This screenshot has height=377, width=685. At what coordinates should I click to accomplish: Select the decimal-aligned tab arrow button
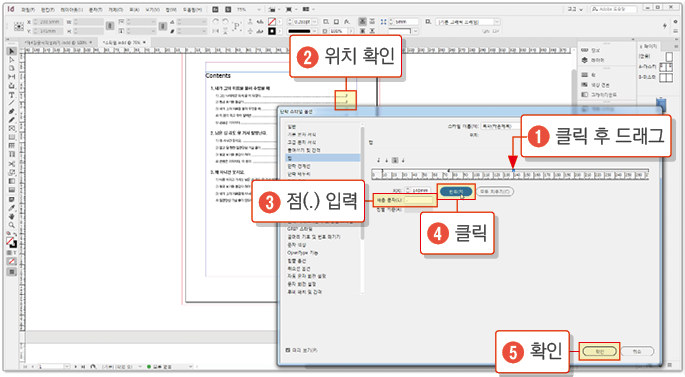tap(403, 160)
